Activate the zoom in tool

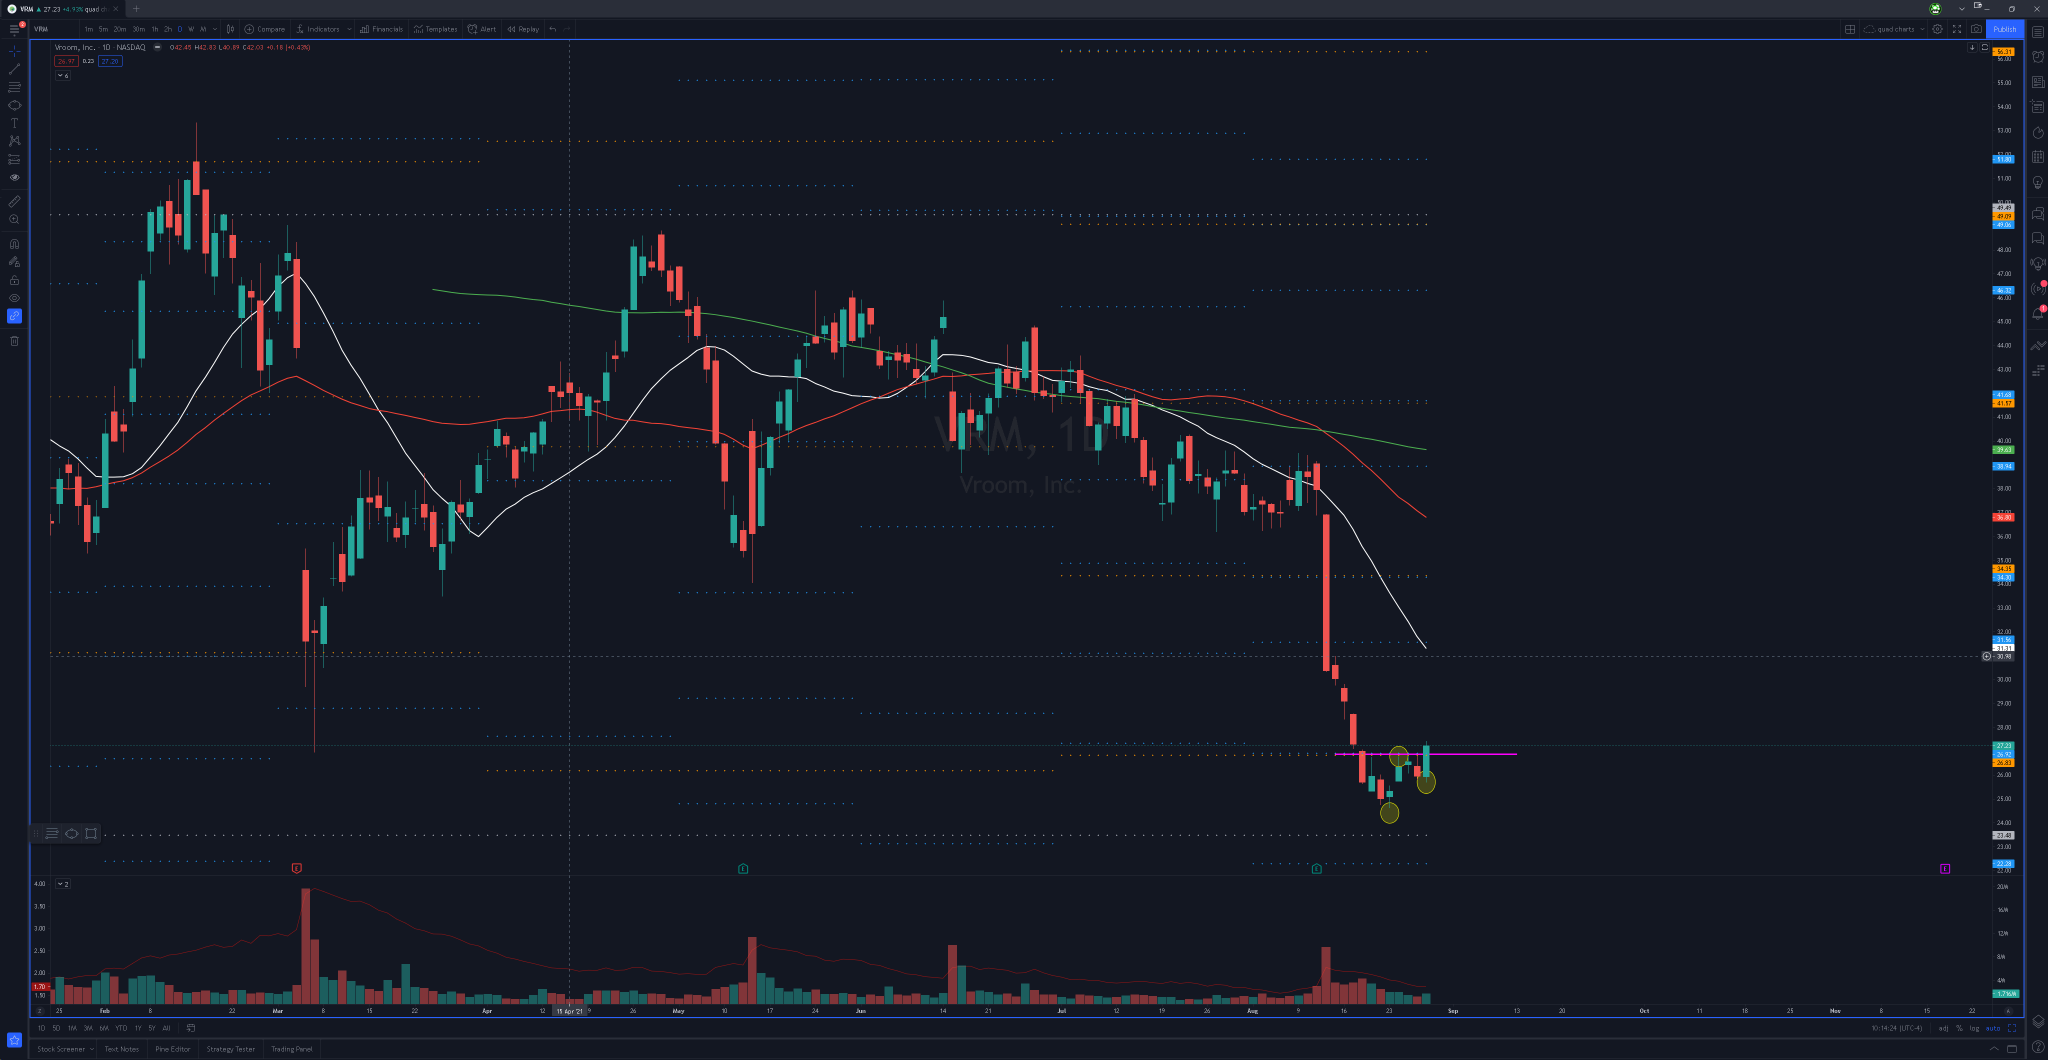[x=14, y=219]
